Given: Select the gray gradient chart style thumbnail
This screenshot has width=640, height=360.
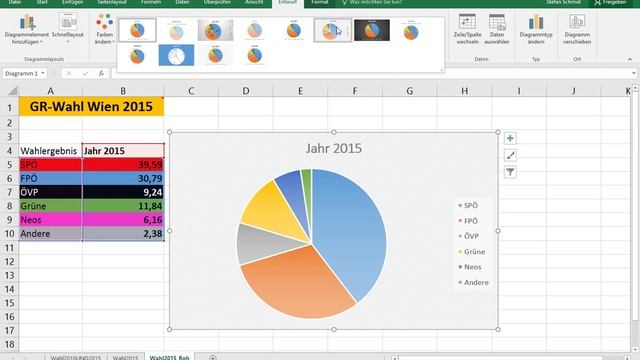Looking at the screenshot, I should point(216,30).
